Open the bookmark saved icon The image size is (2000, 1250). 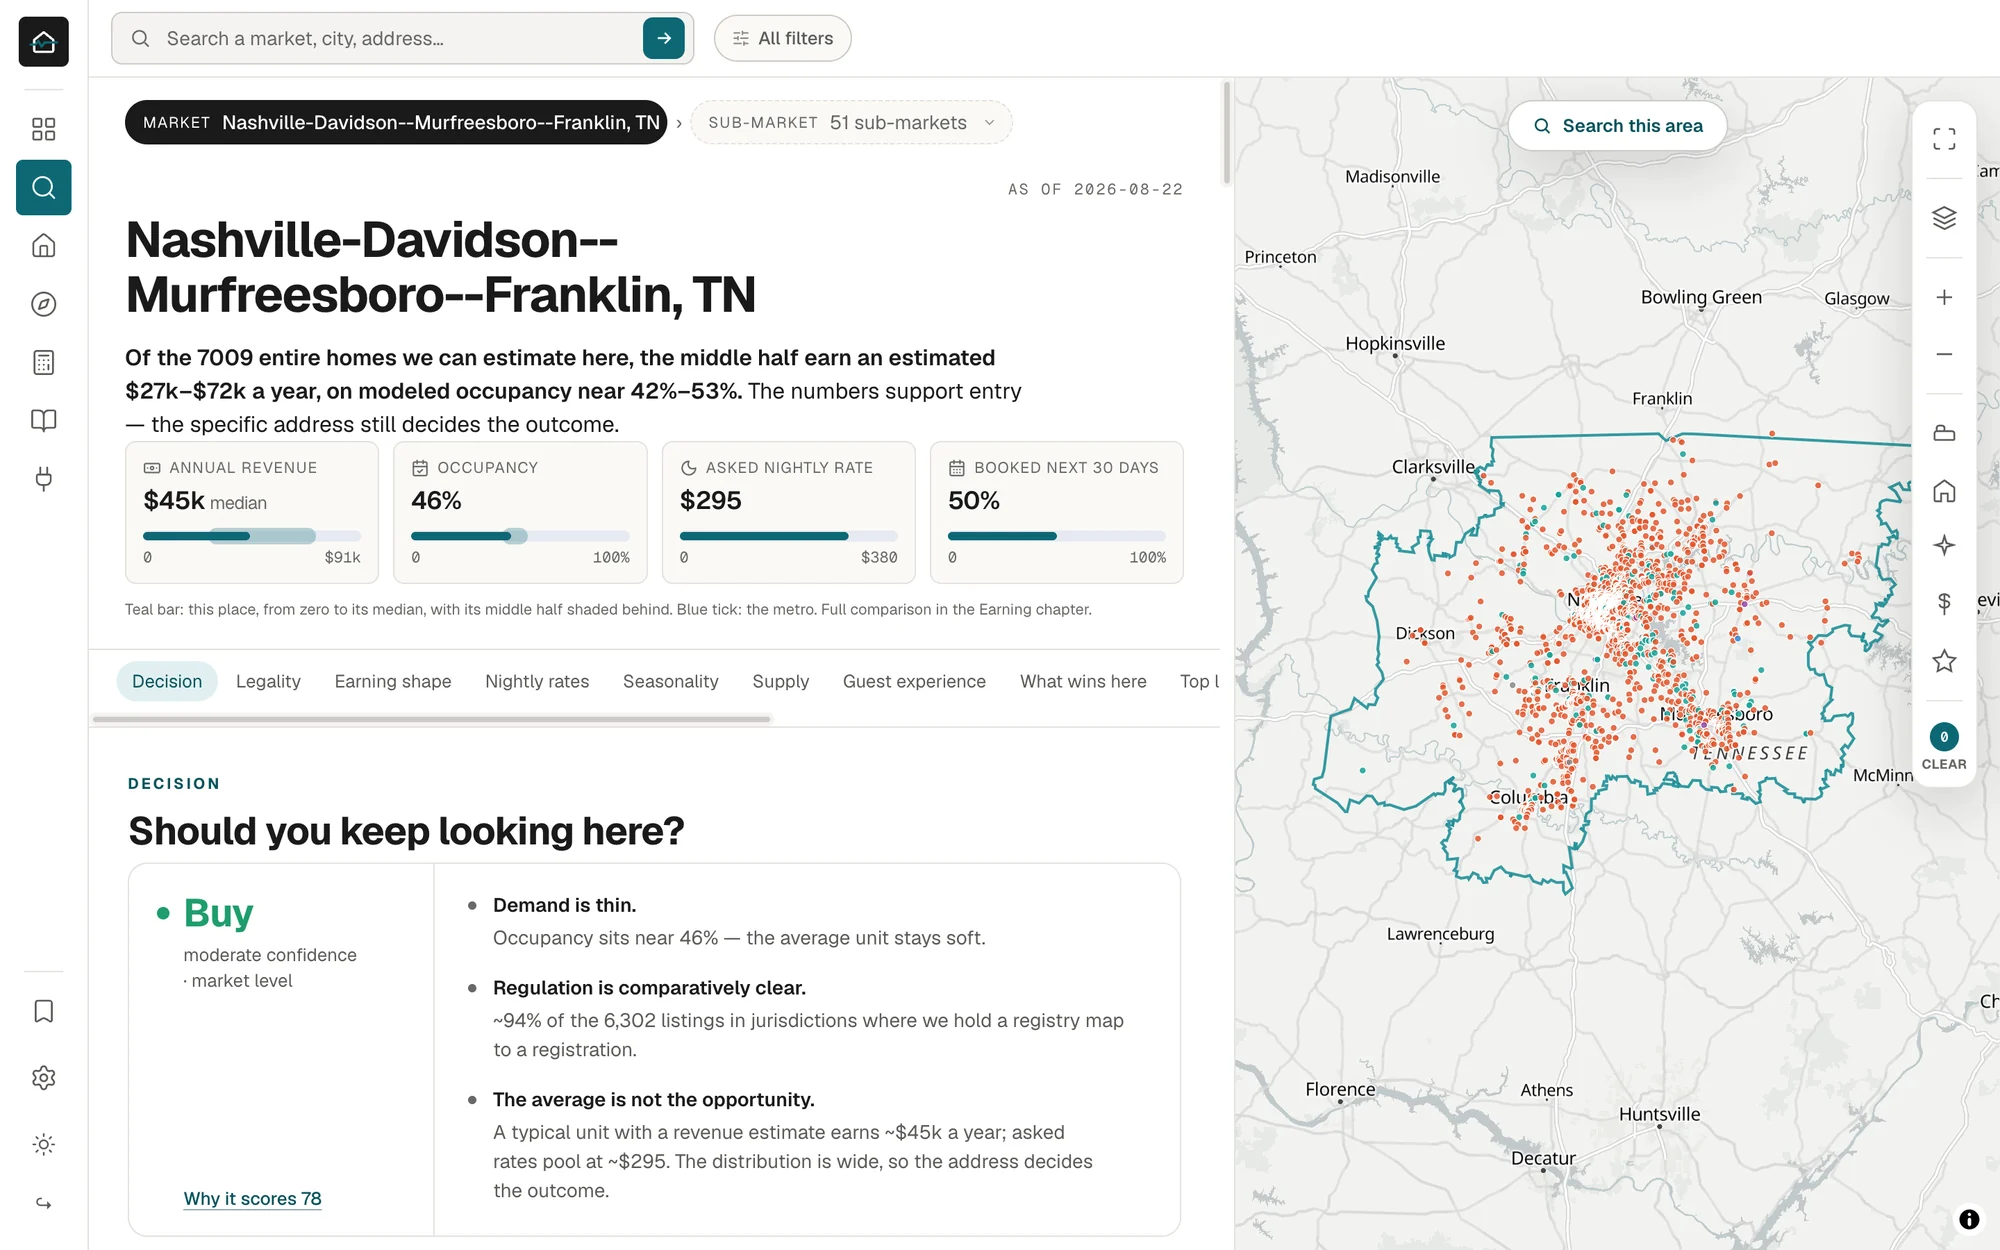click(x=44, y=1011)
